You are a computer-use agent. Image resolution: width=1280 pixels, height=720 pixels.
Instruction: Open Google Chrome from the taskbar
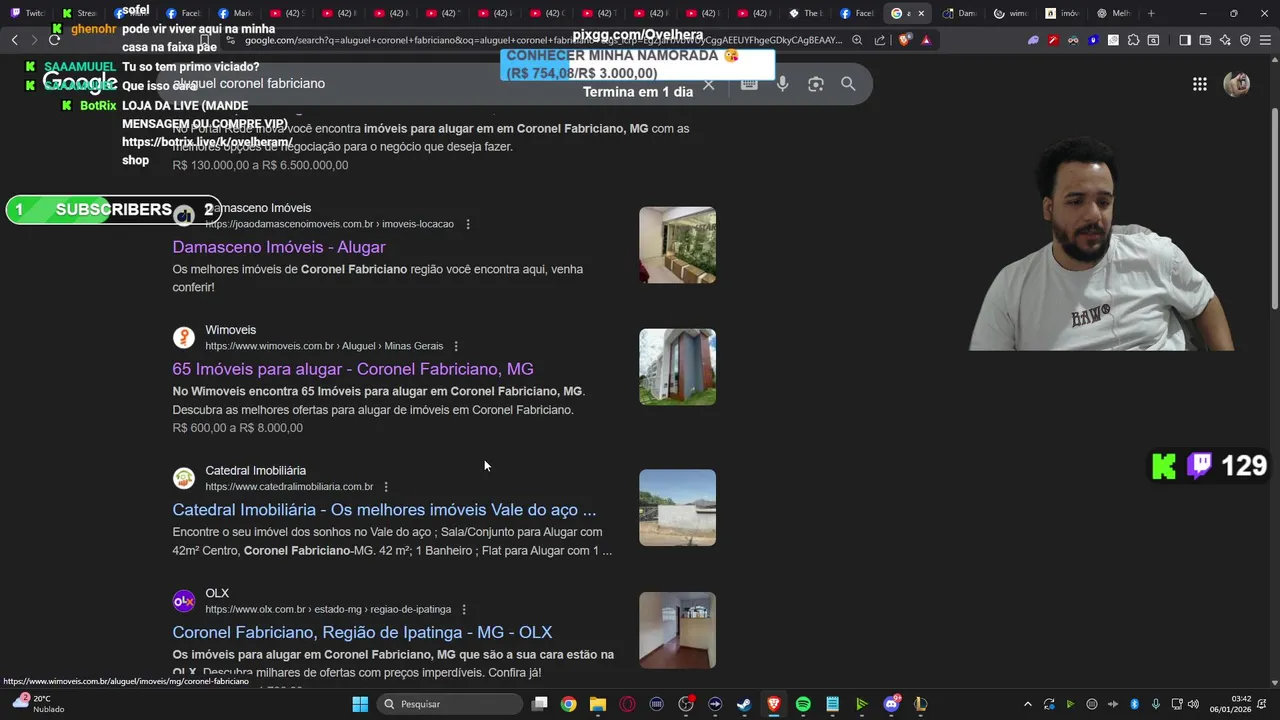tap(568, 704)
